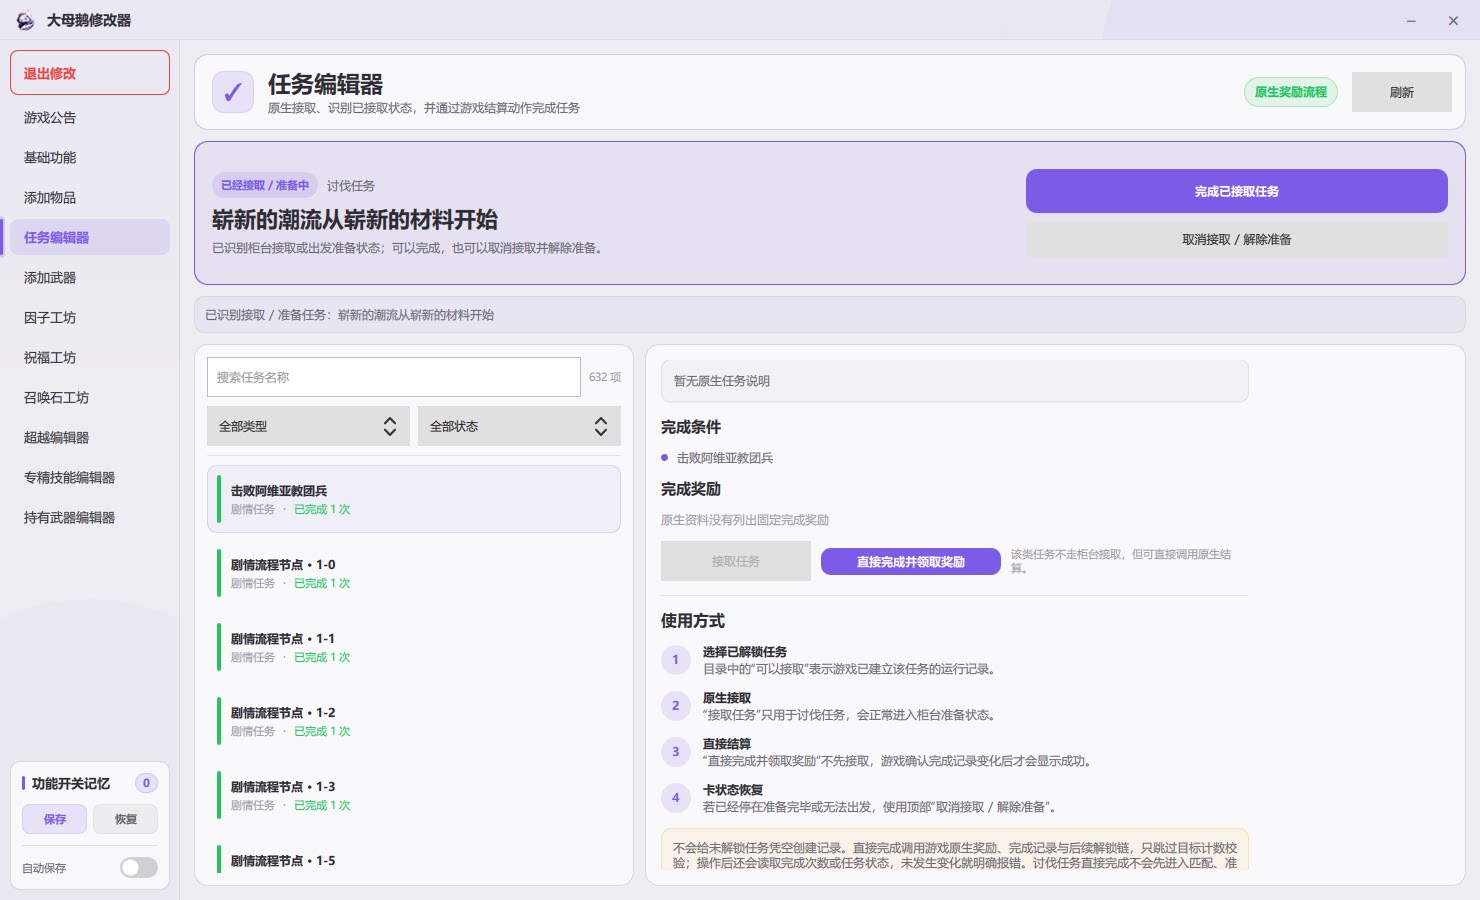This screenshot has height=900, width=1480.
Task: Open the 全部类型 filter dropdown
Action: pos(308,426)
